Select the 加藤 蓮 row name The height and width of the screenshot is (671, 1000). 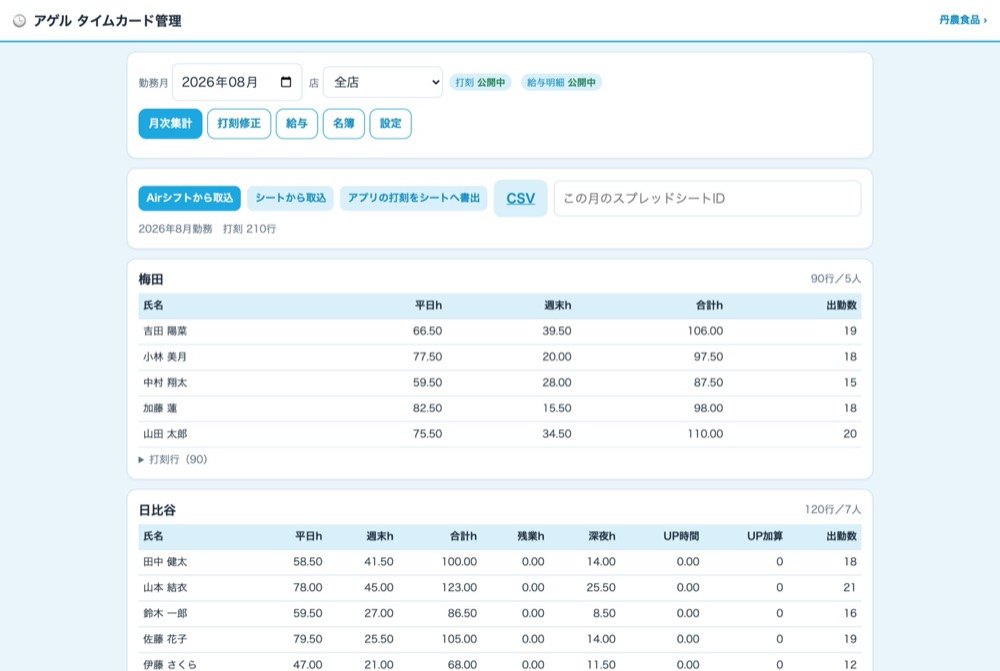click(160, 408)
